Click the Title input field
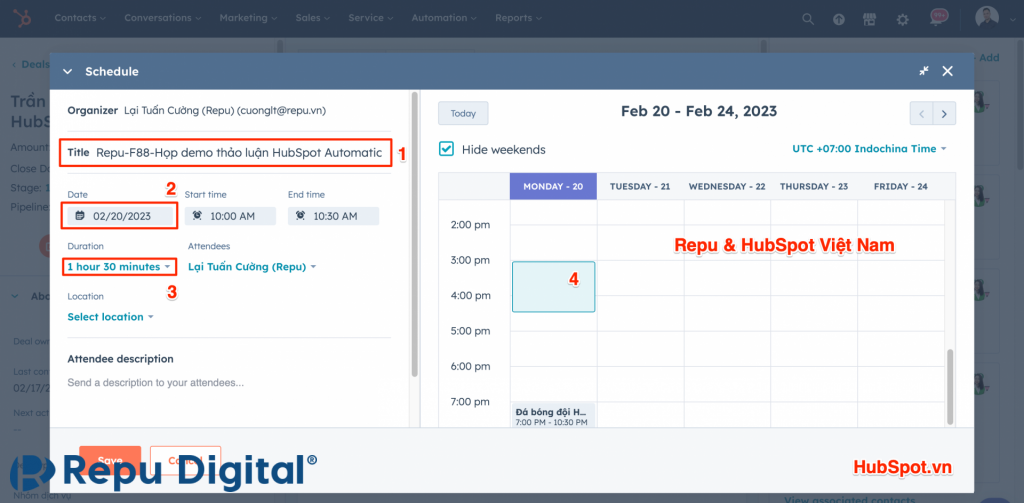This screenshot has height=503, width=1024. 239,153
